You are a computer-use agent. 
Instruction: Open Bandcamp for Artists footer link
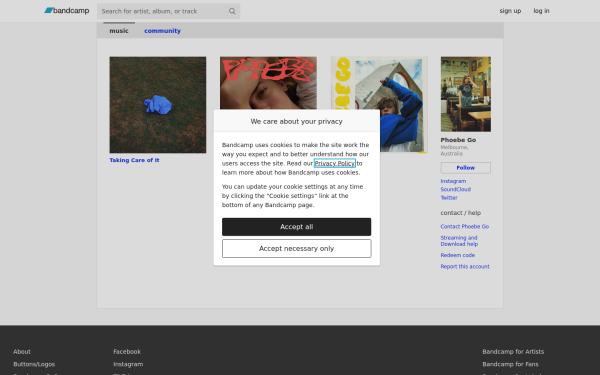point(513,352)
